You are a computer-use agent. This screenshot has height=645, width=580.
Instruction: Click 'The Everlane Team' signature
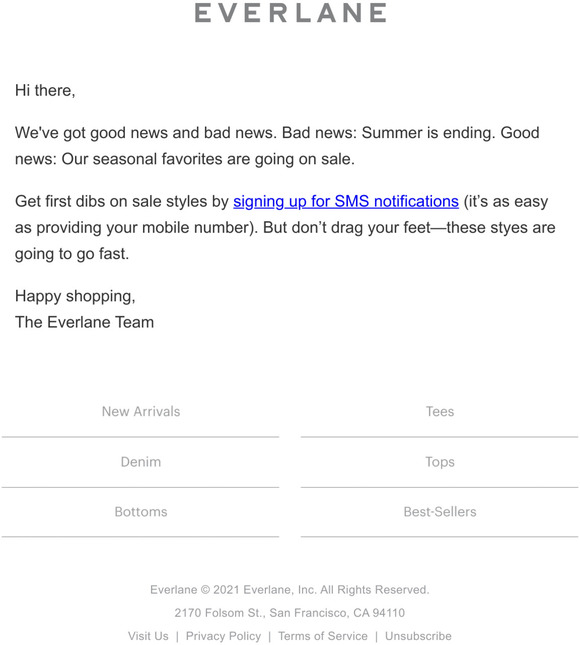pos(84,322)
